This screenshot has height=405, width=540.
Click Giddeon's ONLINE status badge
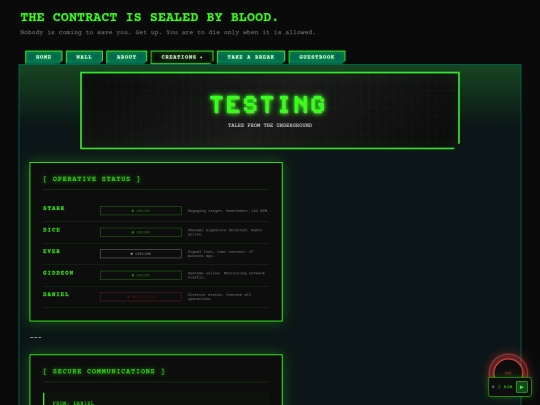pos(141,275)
